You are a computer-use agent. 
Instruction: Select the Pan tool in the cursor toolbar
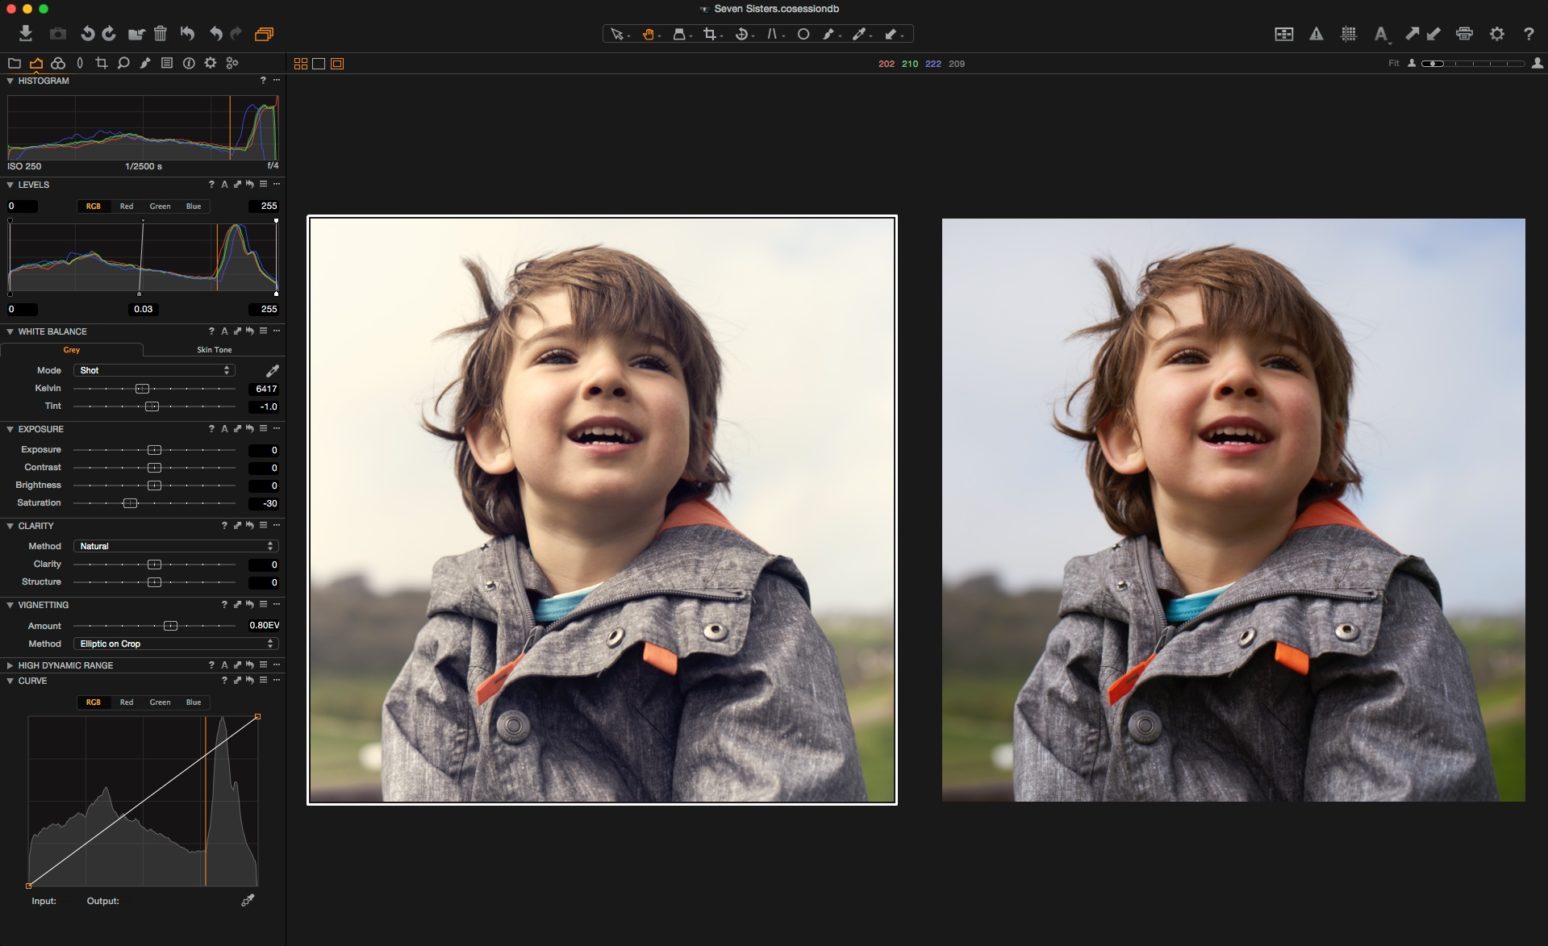[648, 33]
